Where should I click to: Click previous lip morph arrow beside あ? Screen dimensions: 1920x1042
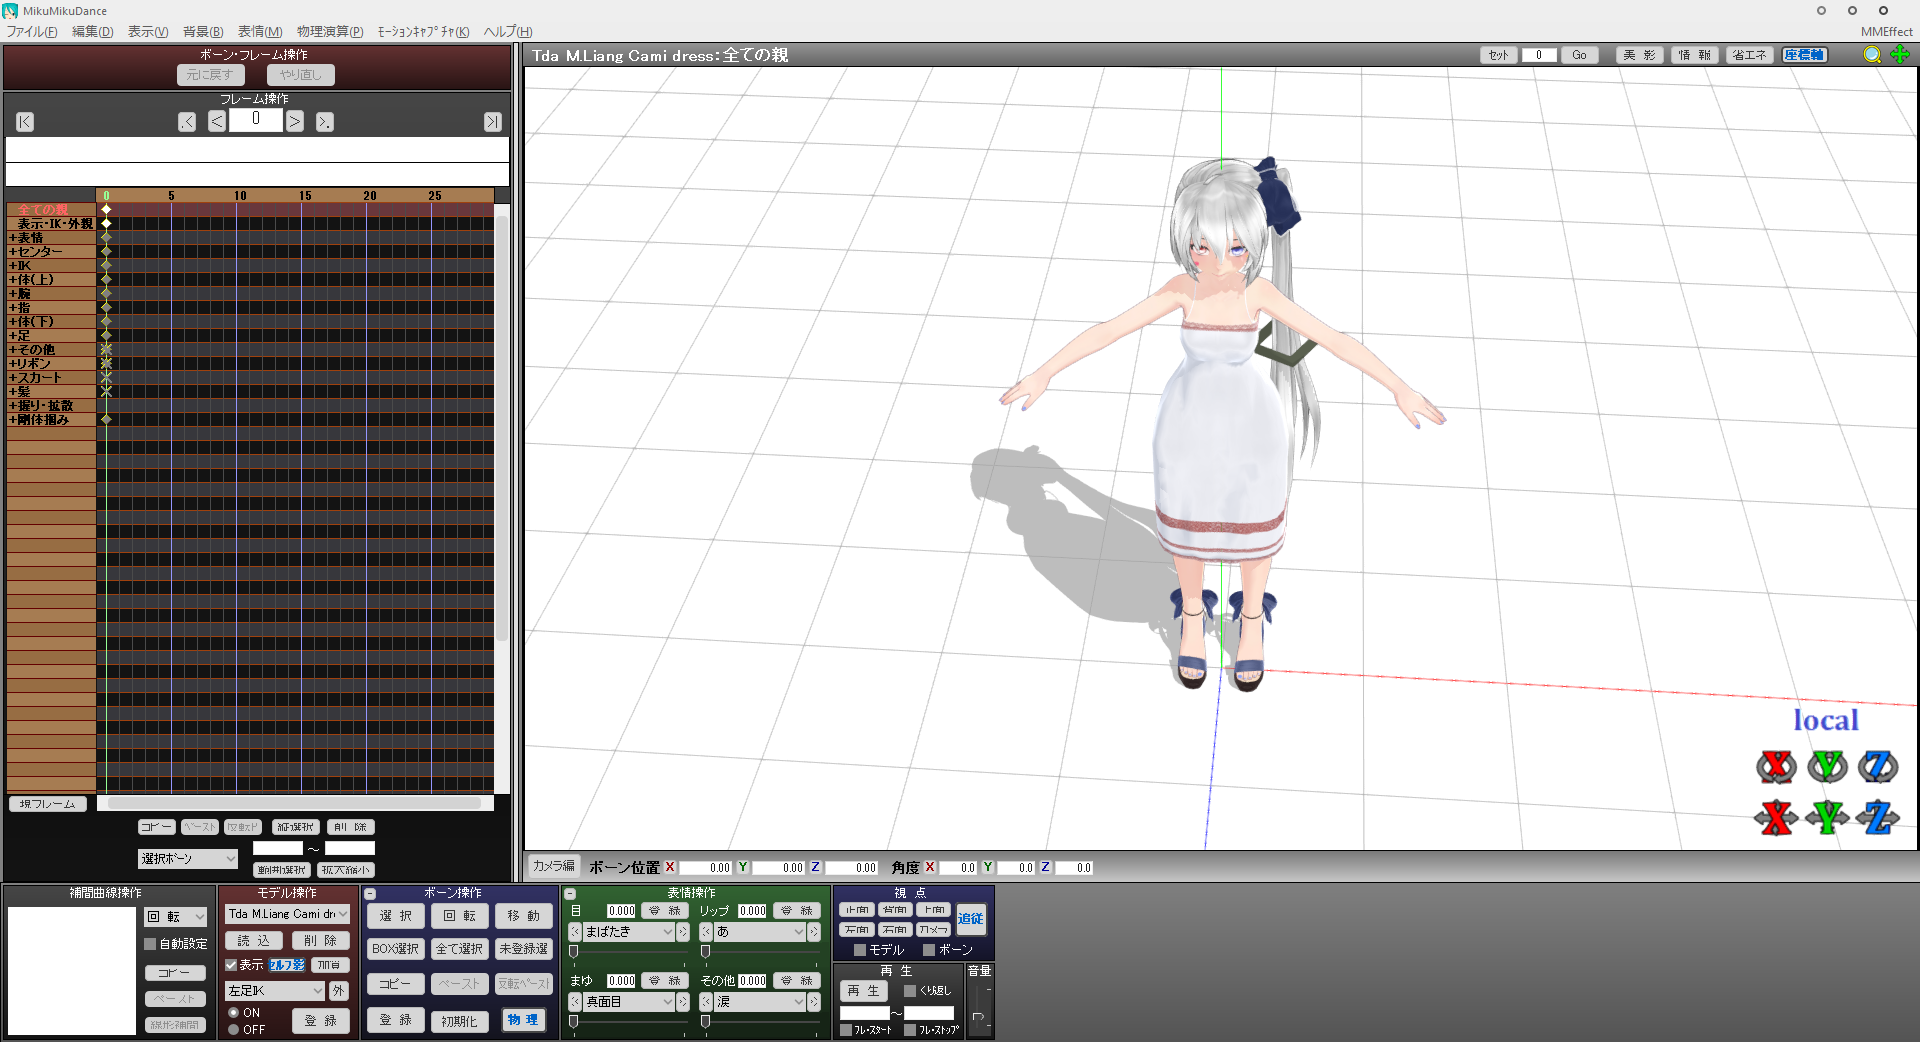click(x=706, y=932)
